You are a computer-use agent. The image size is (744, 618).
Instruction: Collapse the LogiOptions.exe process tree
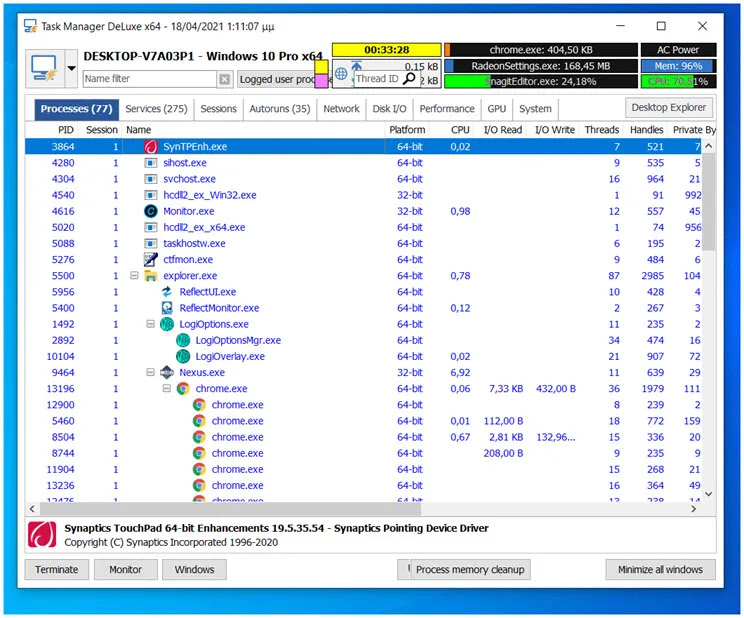click(150, 324)
